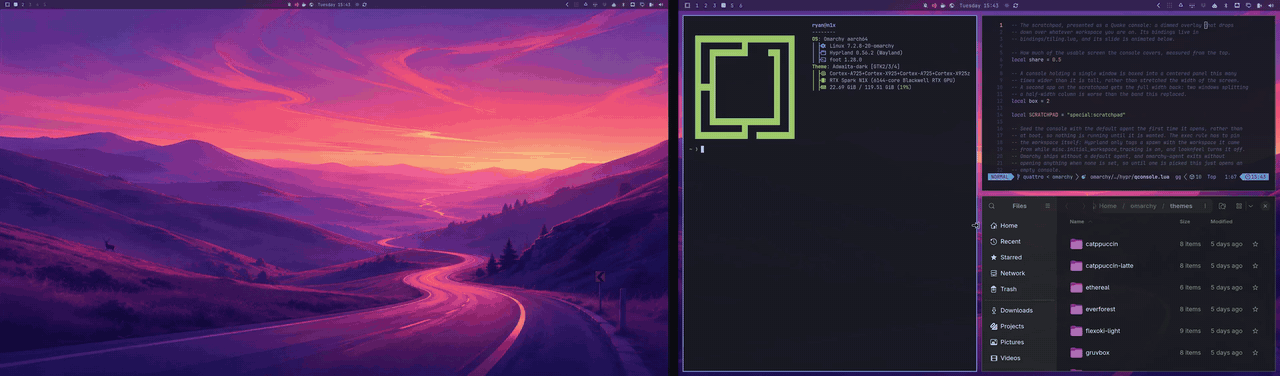The height and width of the screenshot is (376, 1280).
Task: Star the ethereal folder
Action: pos(1255,287)
